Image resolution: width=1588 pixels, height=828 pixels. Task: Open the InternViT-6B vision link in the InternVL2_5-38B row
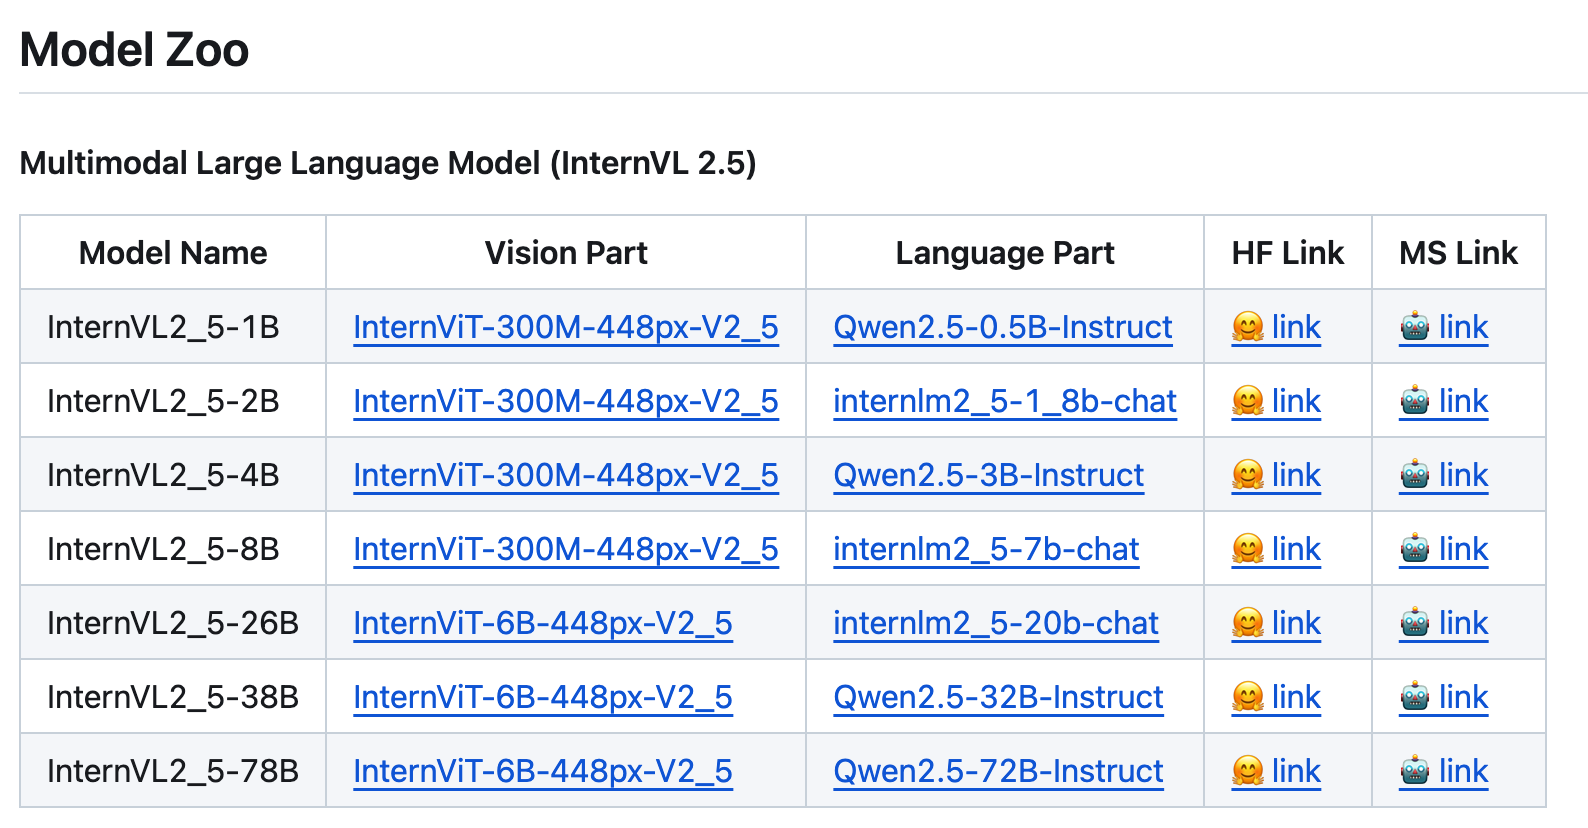[542, 697]
